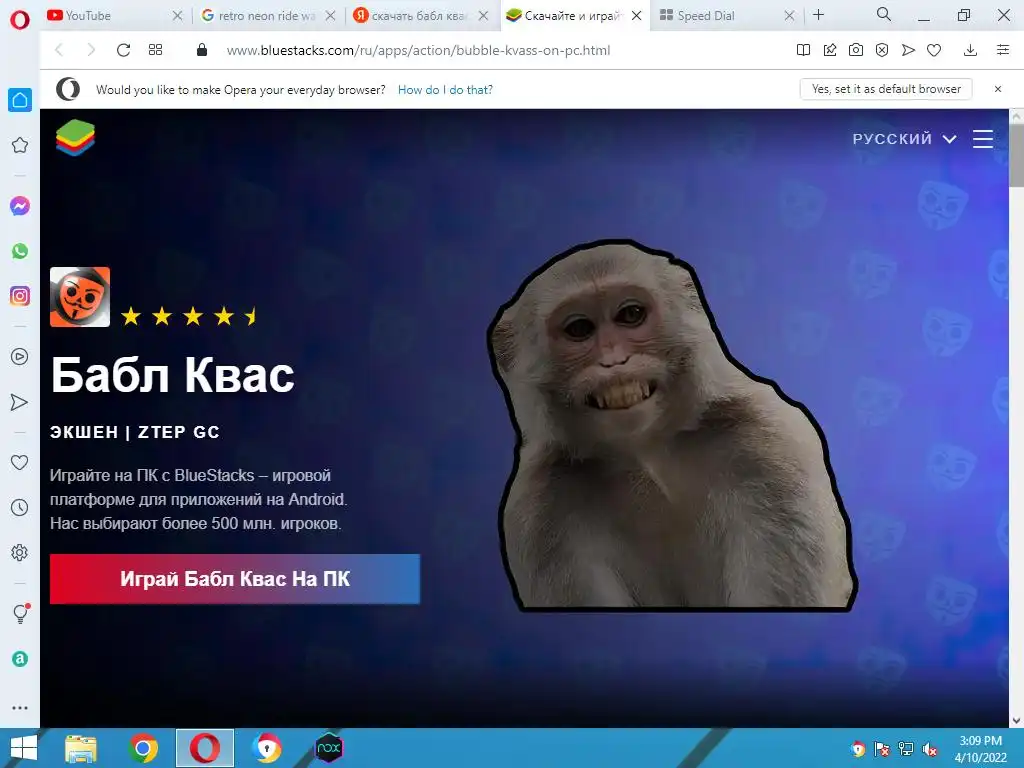Image resolution: width=1024 pixels, height=768 pixels.
Task: Open the BlueStacks hamburger menu
Action: [x=983, y=138]
